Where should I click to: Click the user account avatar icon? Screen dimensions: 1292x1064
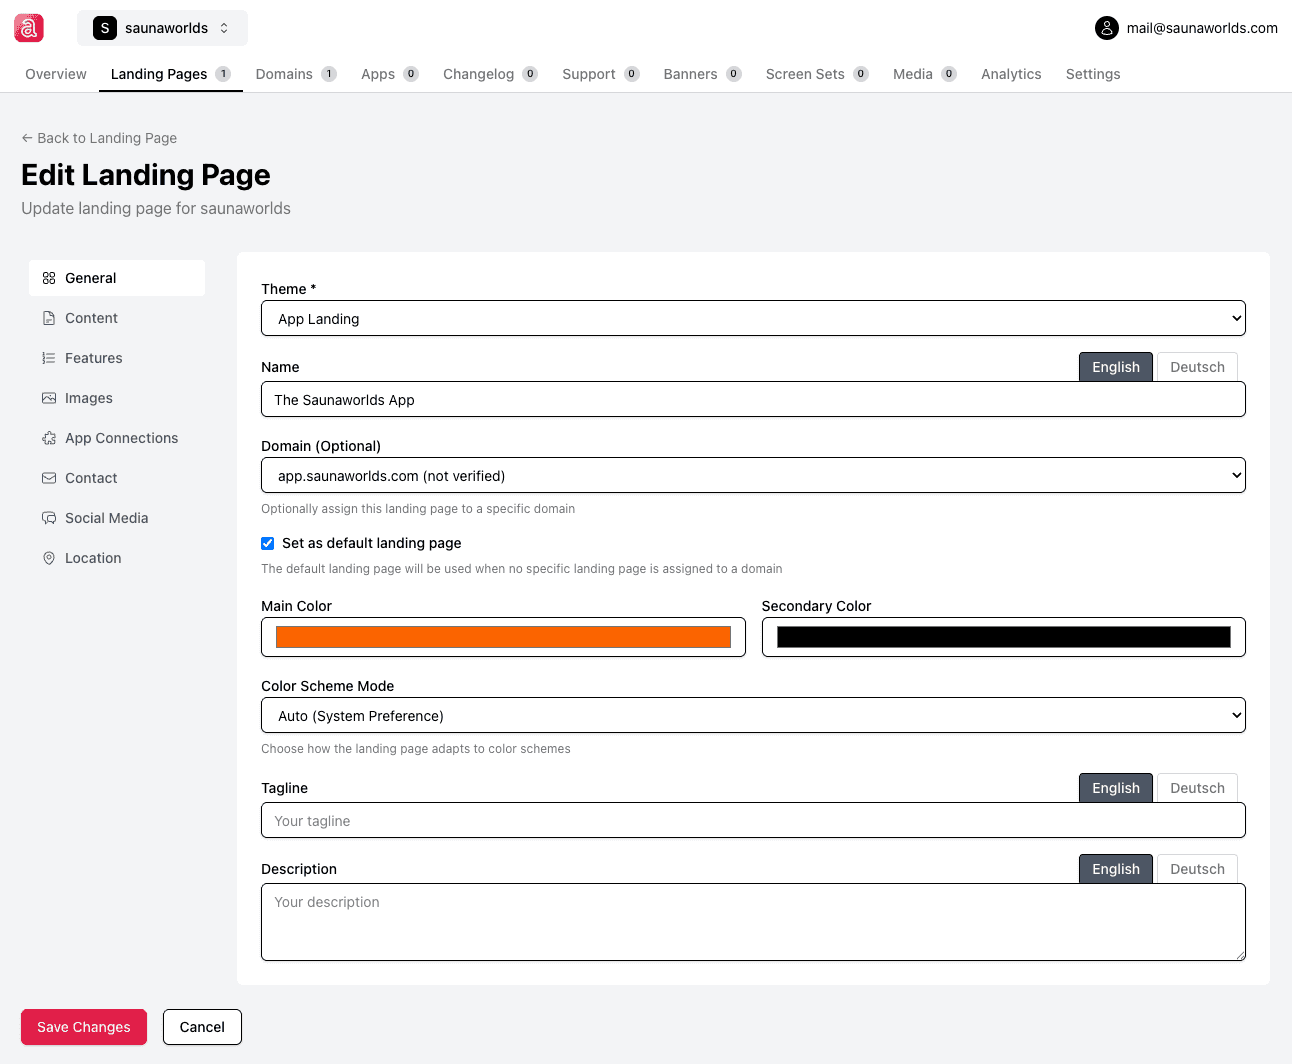pyautogui.click(x=1106, y=28)
